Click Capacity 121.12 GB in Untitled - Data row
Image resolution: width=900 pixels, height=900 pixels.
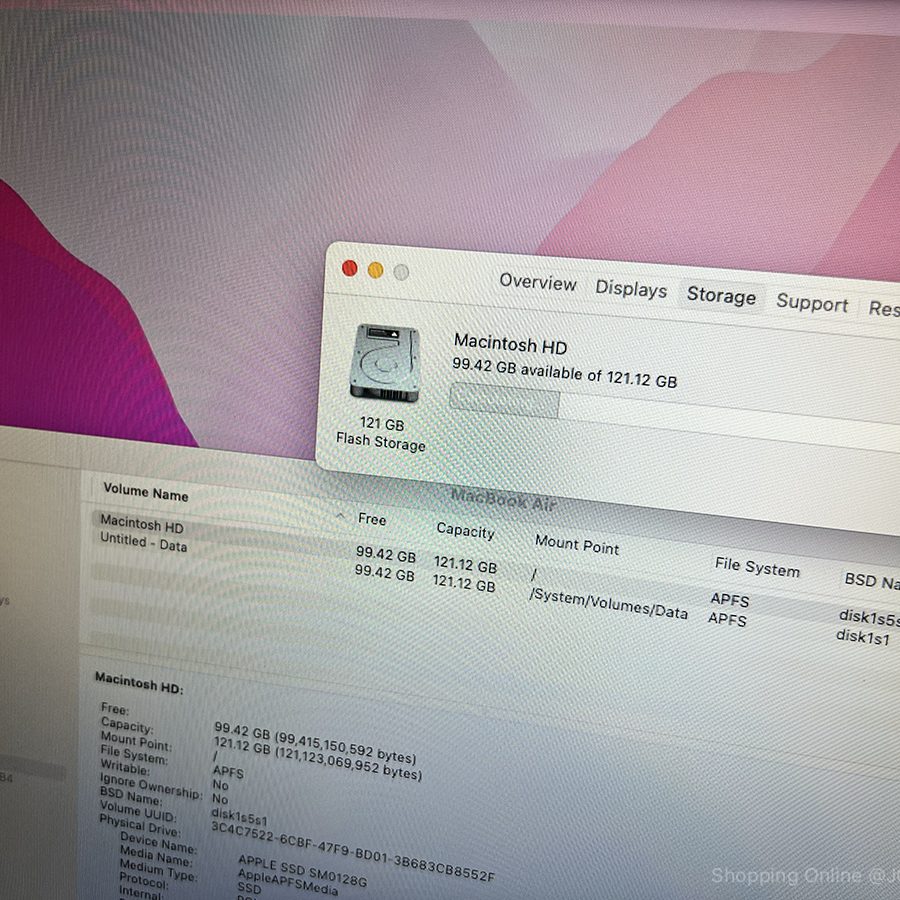464,583
